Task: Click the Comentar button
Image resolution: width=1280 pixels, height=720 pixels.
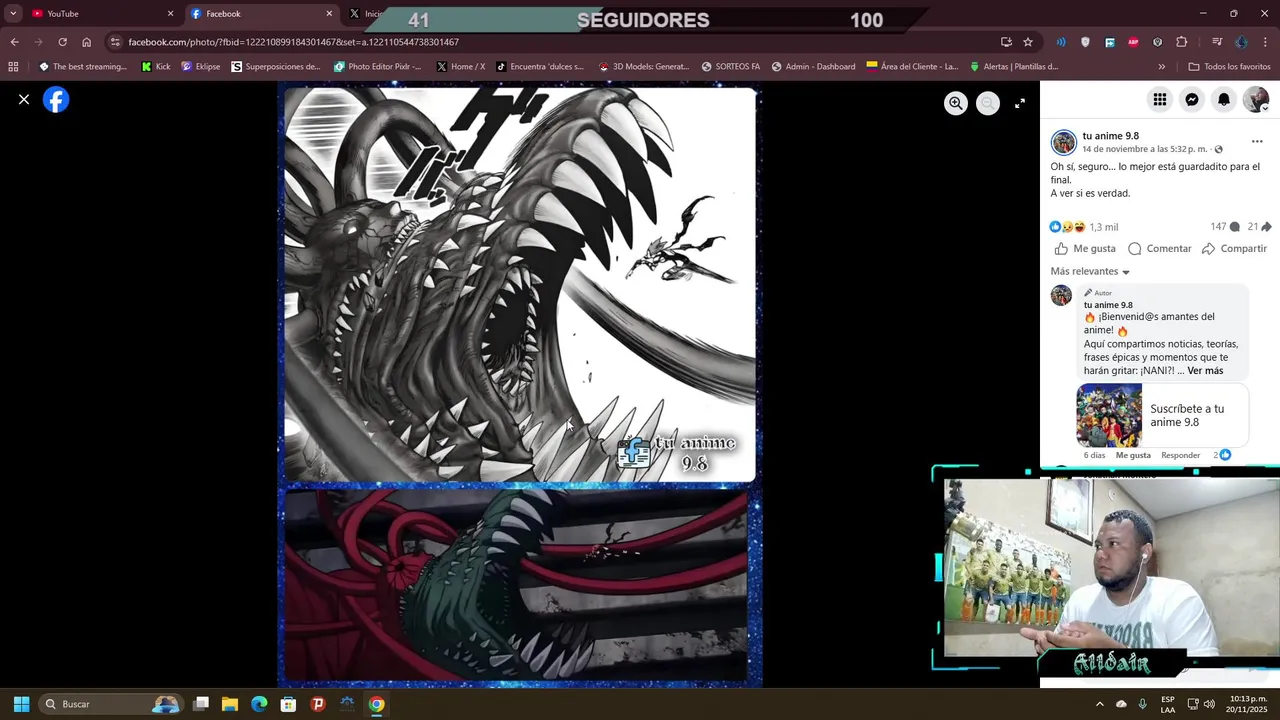Action: coord(1159,249)
